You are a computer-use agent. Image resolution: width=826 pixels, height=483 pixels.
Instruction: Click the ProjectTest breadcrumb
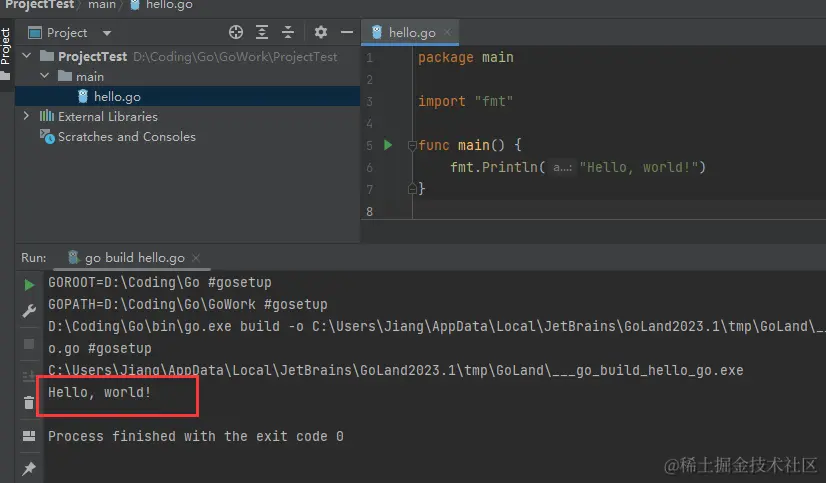click(x=40, y=5)
